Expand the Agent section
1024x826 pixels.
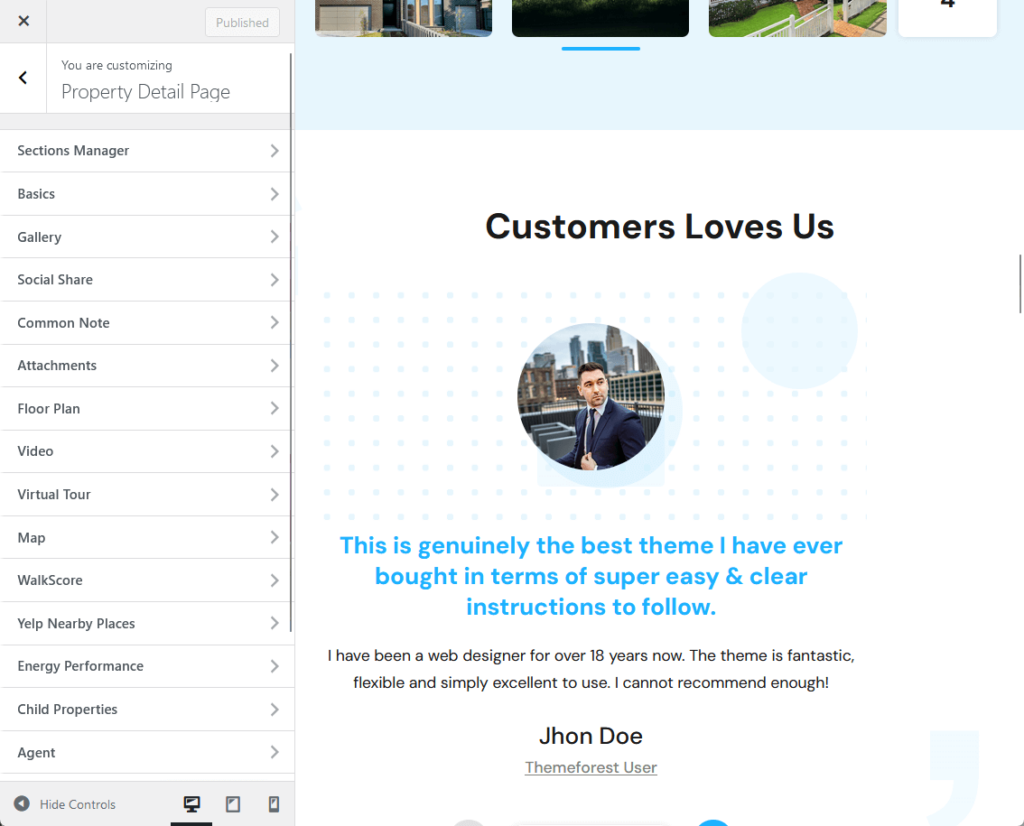pyautogui.click(x=146, y=752)
